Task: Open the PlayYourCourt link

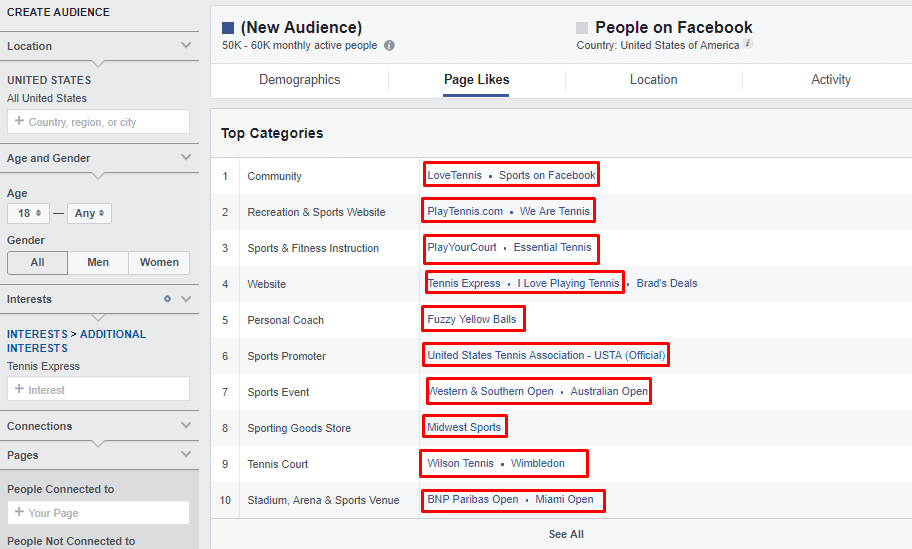Action: tap(462, 247)
